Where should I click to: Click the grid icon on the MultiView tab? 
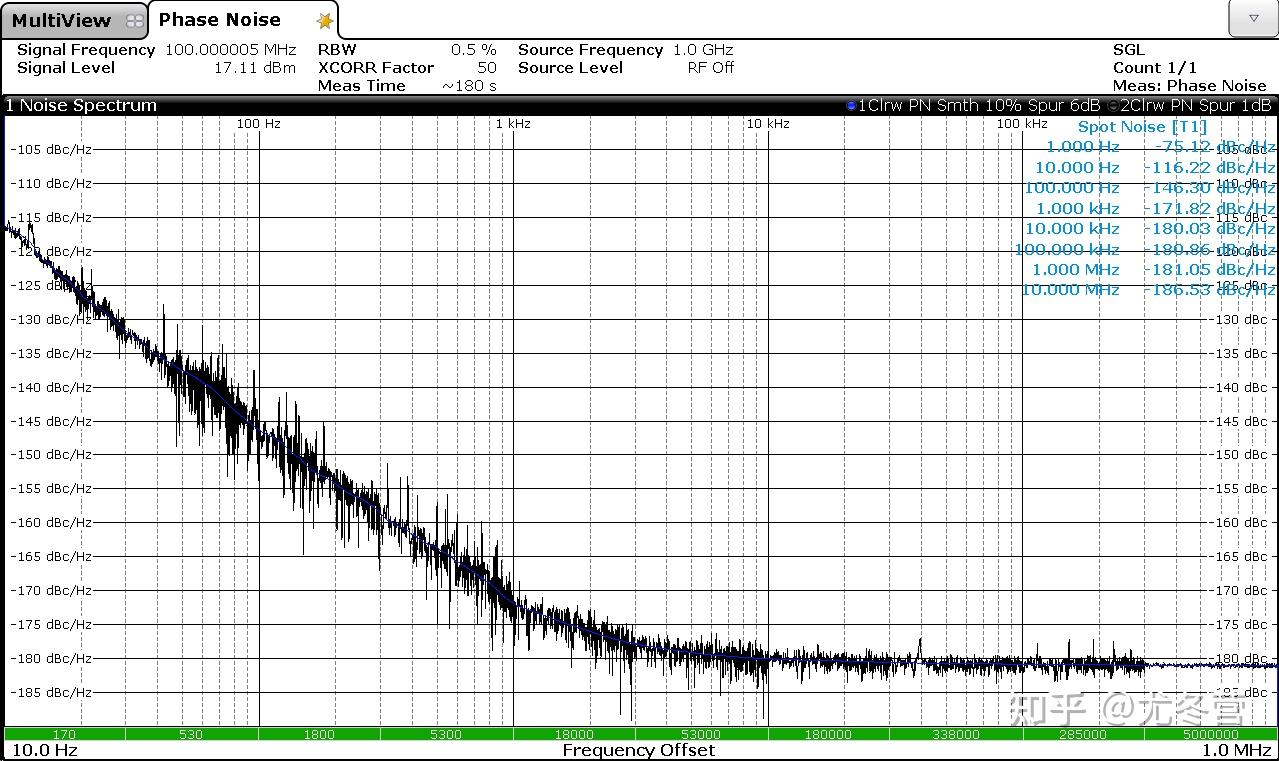pos(133,19)
